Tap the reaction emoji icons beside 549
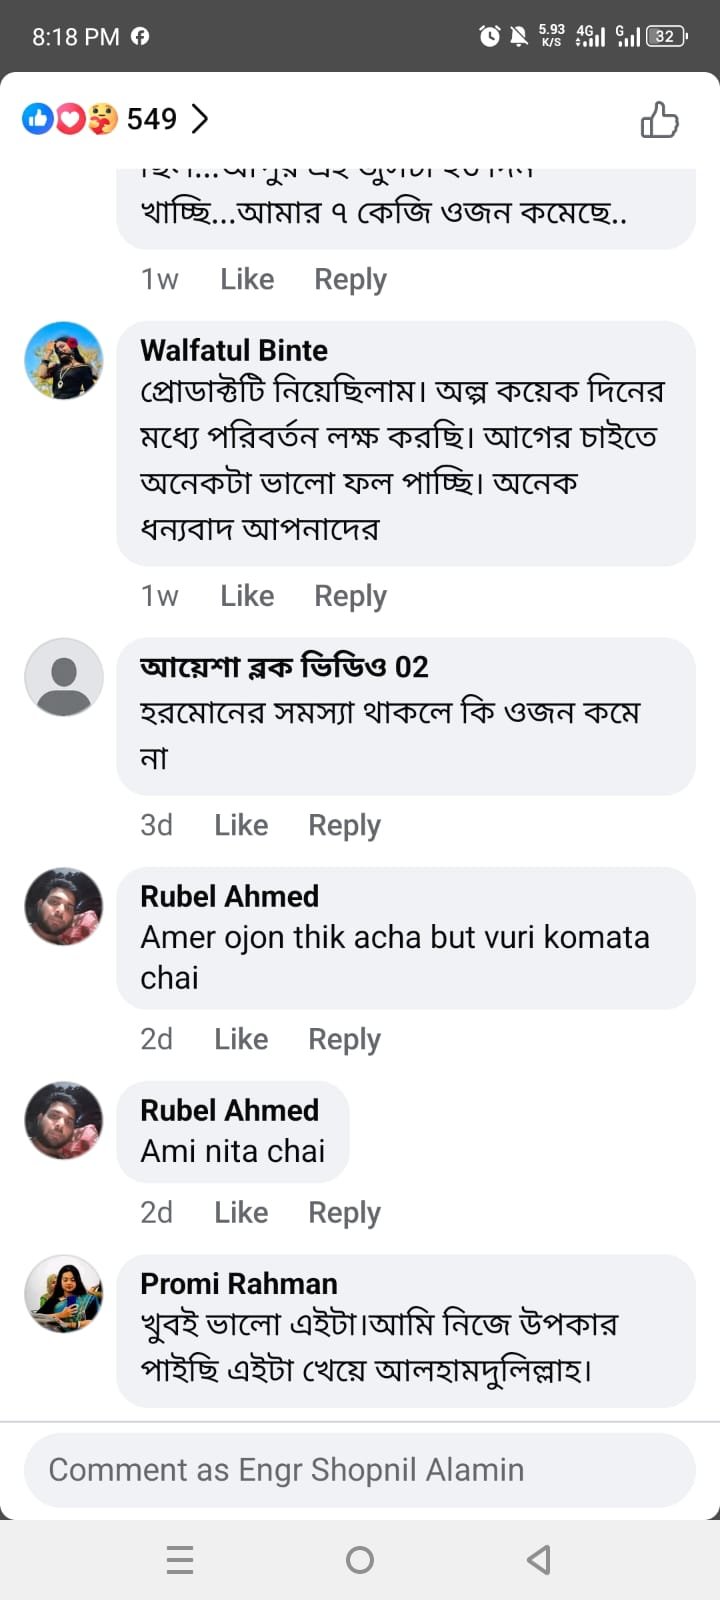Image resolution: width=720 pixels, height=1600 pixels. [x=70, y=119]
